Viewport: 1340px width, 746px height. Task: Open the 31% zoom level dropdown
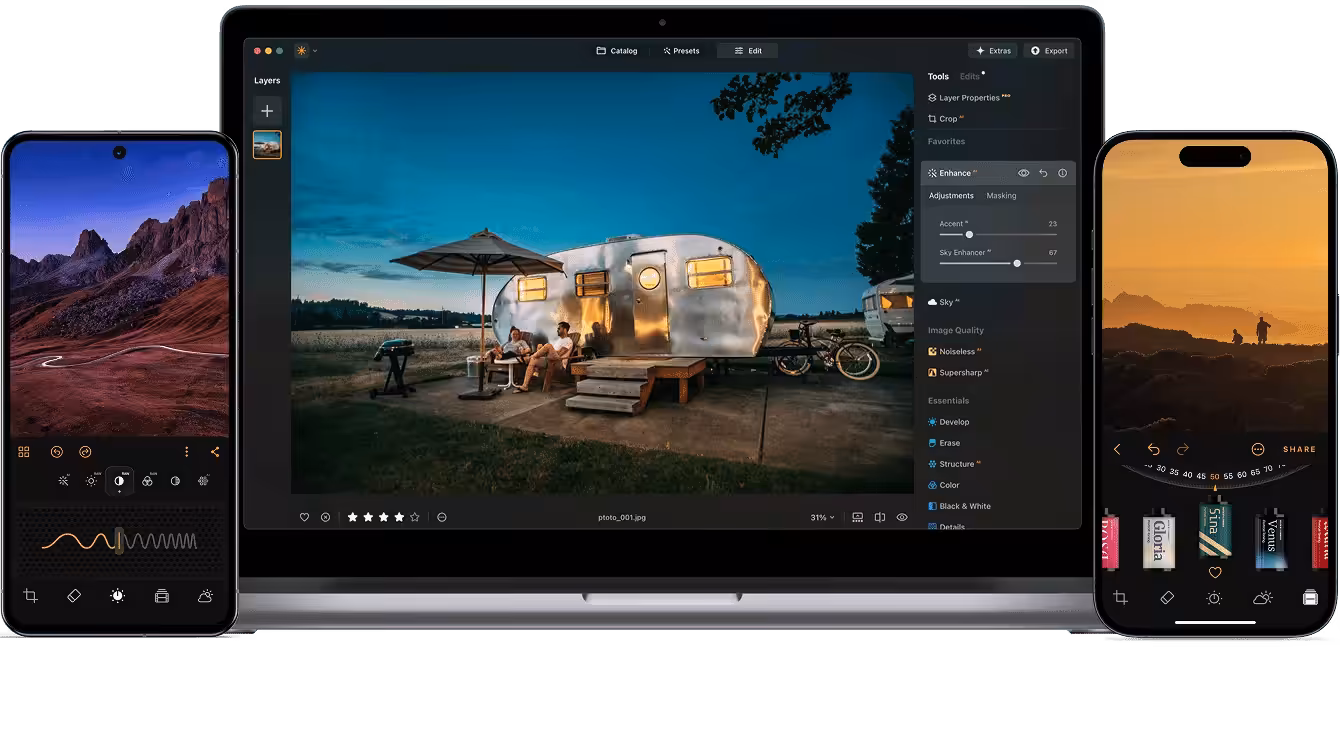pos(820,517)
